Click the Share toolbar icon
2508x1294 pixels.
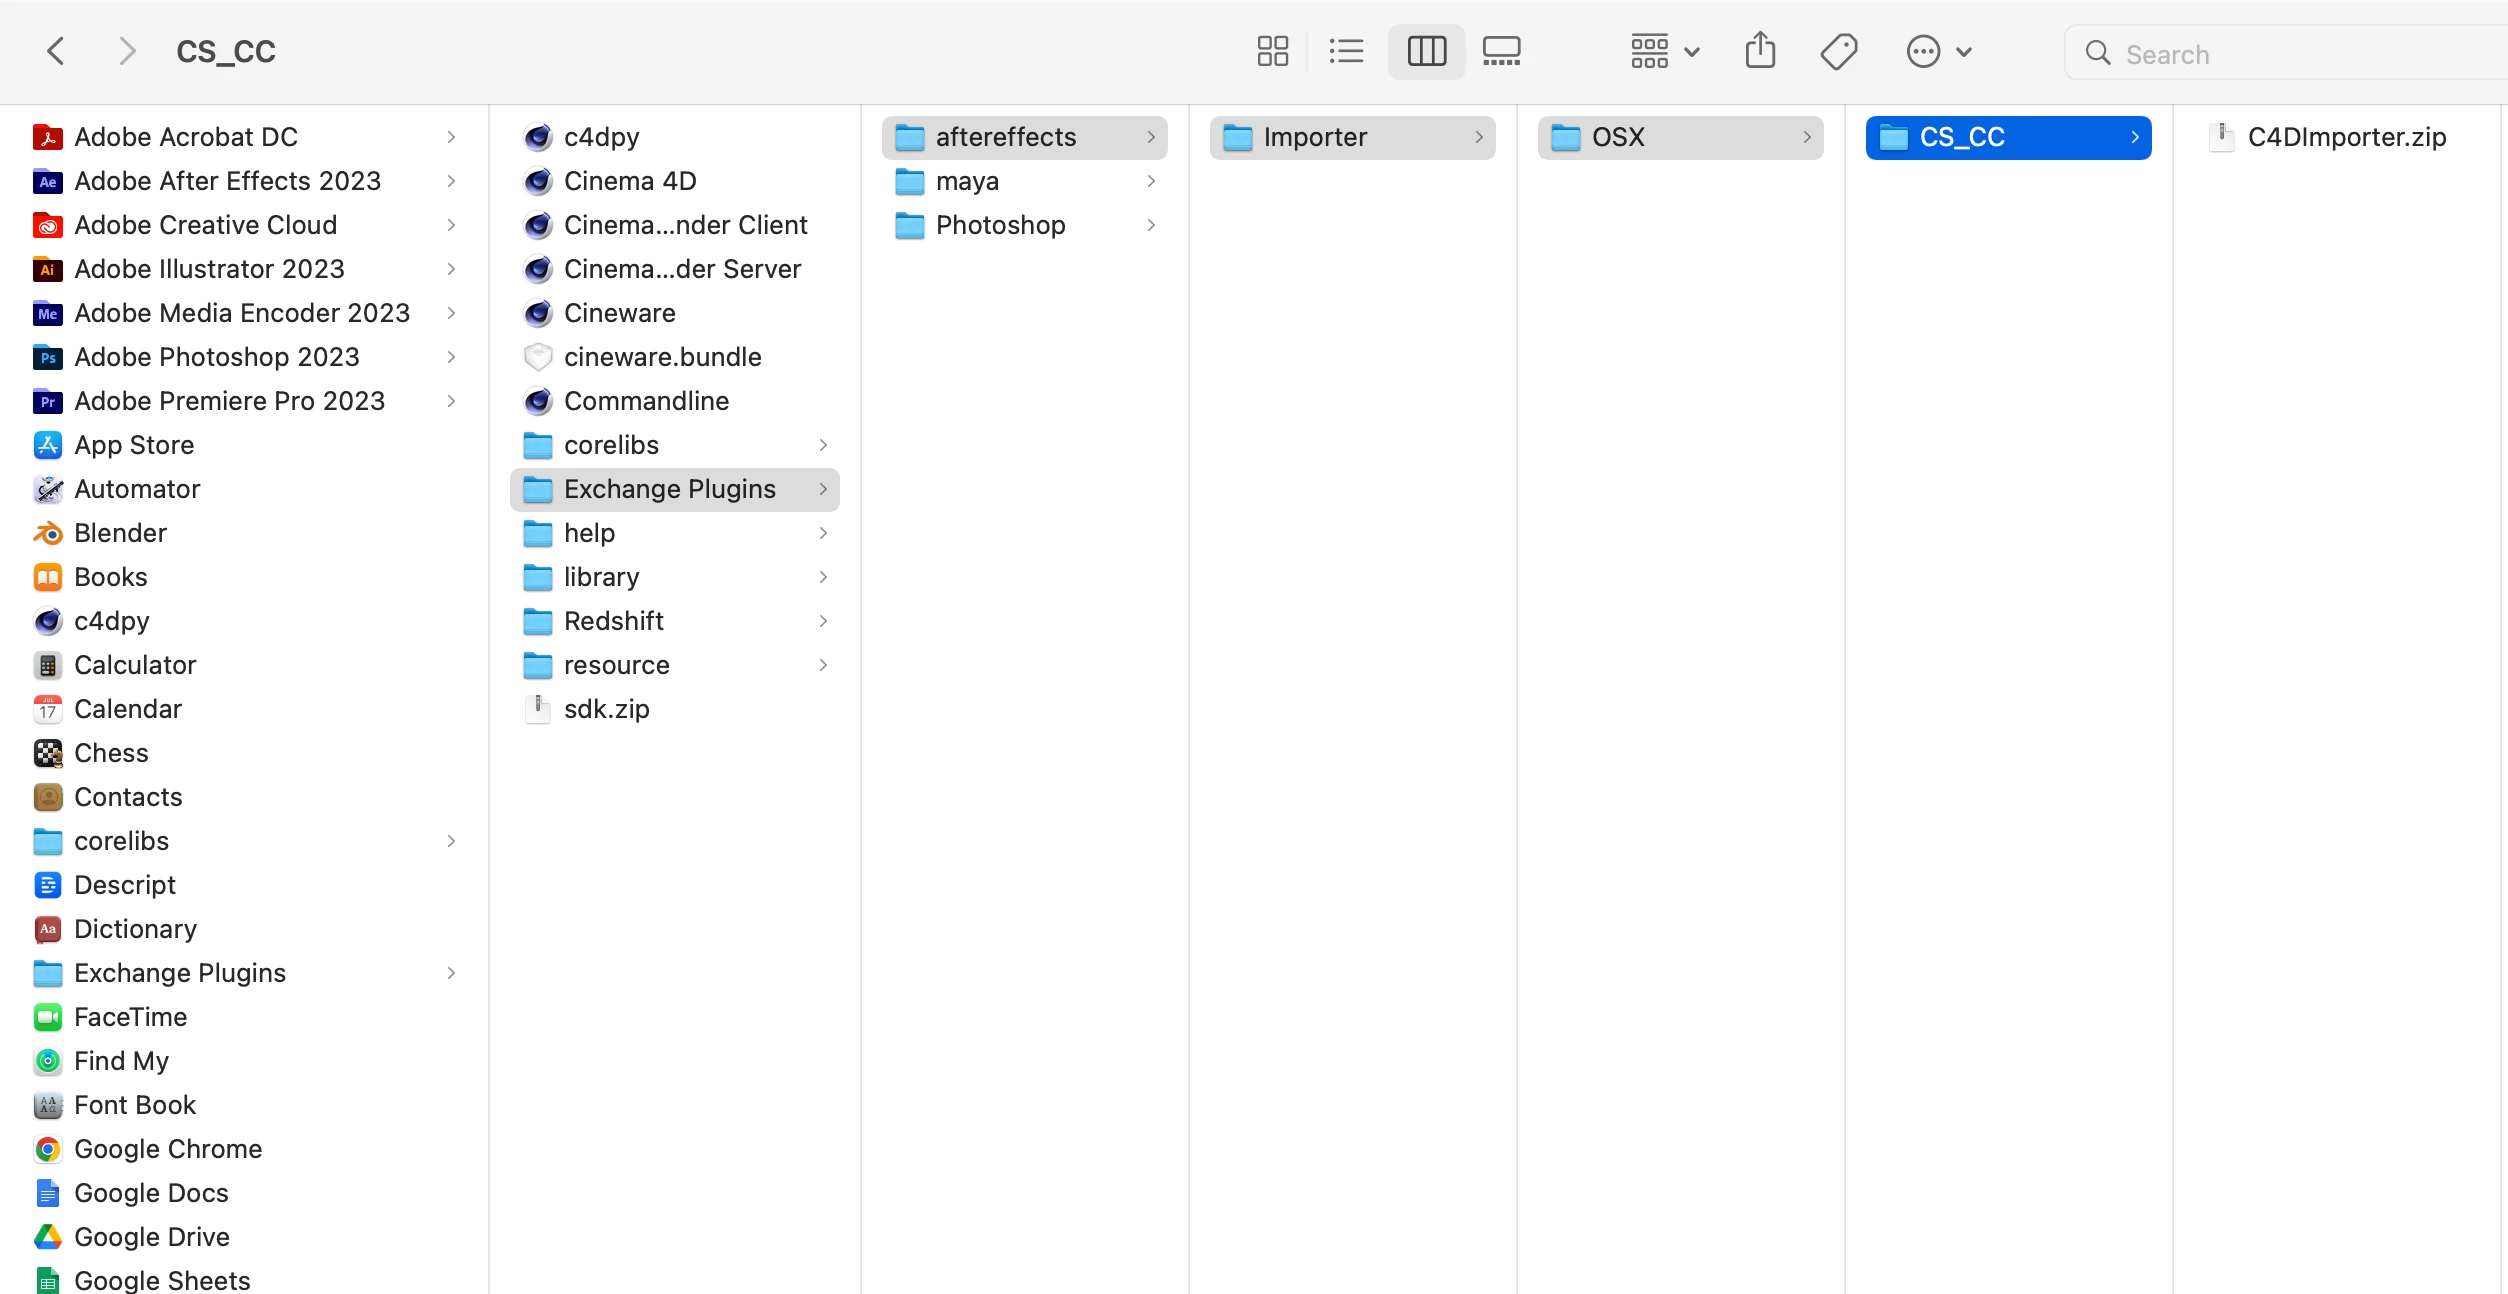1760,51
